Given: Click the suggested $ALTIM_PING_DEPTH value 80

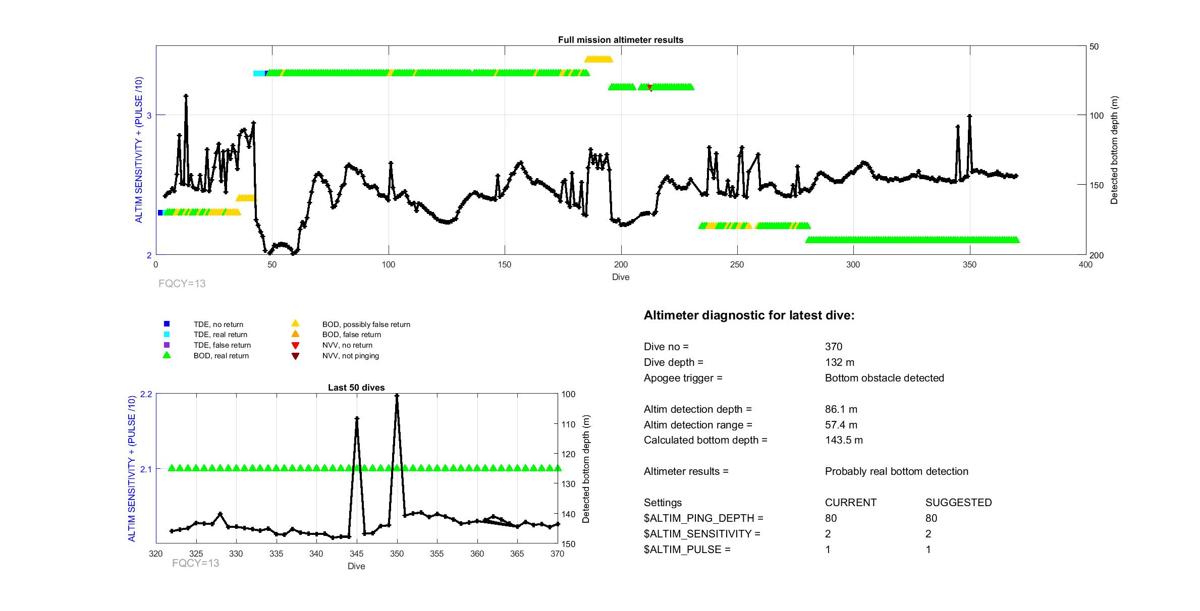Looking at the screenshot, I should pyautogui.click(x=932, y=518).
